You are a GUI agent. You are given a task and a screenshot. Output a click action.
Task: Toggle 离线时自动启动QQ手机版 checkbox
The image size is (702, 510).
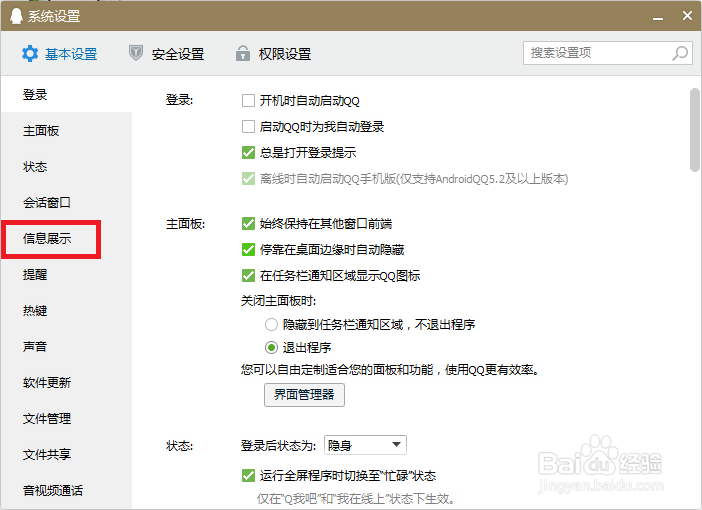tap(248, 179)
